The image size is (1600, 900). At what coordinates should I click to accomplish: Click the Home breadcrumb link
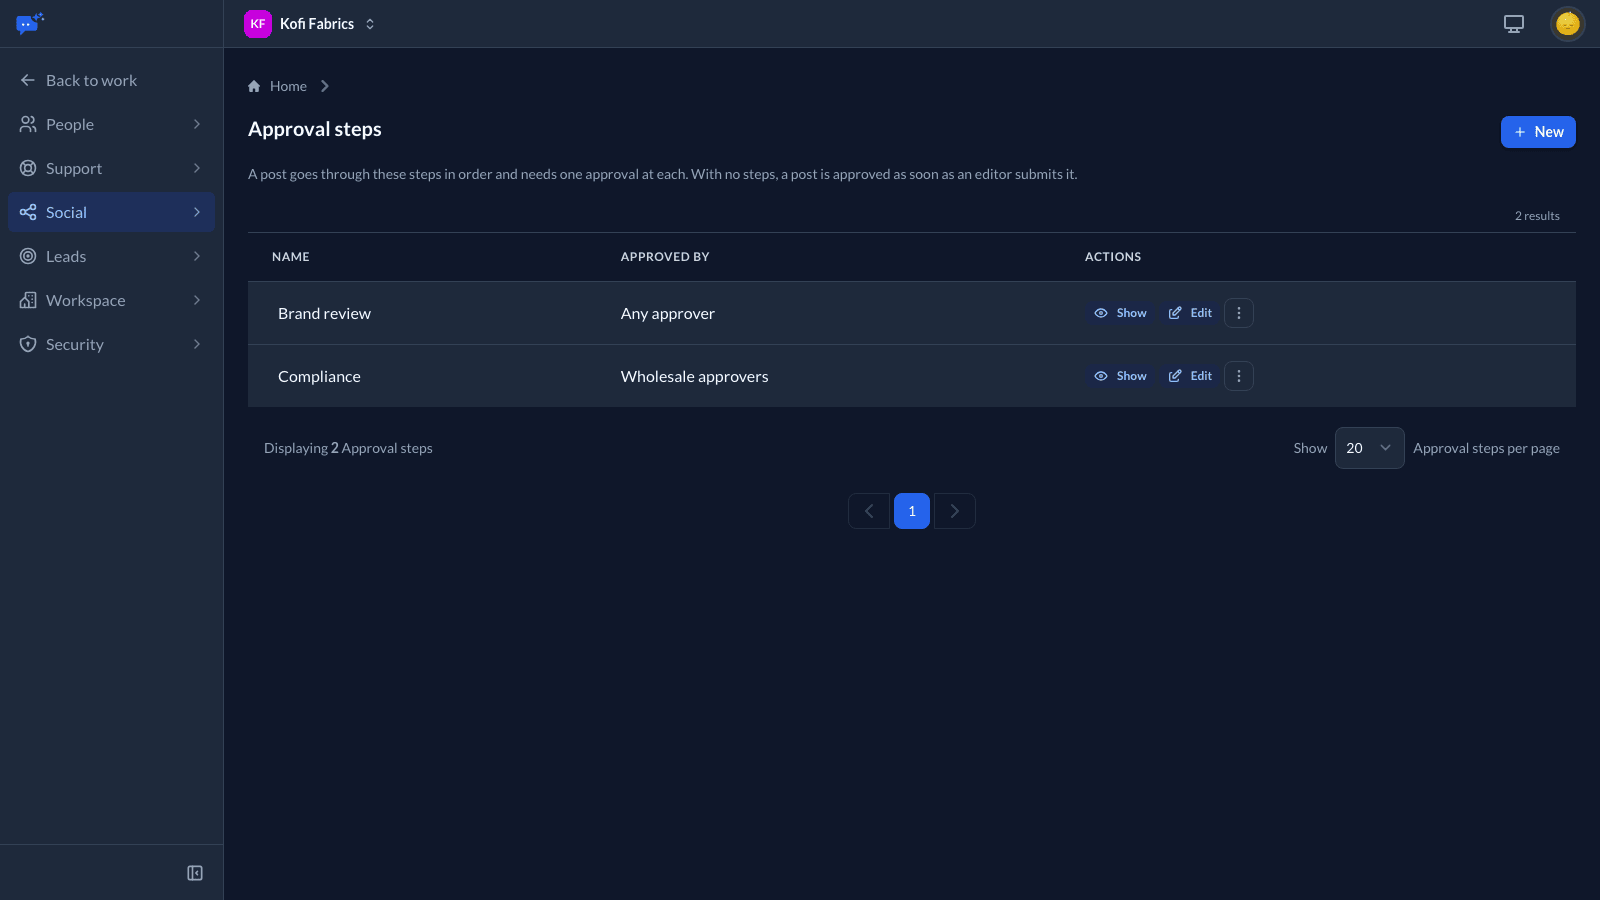pyautogui.click(x=288, y=86)
